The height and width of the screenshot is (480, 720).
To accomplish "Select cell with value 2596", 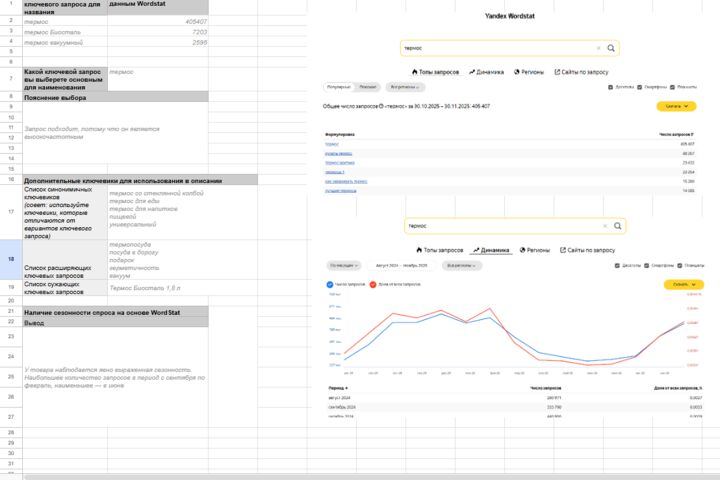I will [158, 42].
